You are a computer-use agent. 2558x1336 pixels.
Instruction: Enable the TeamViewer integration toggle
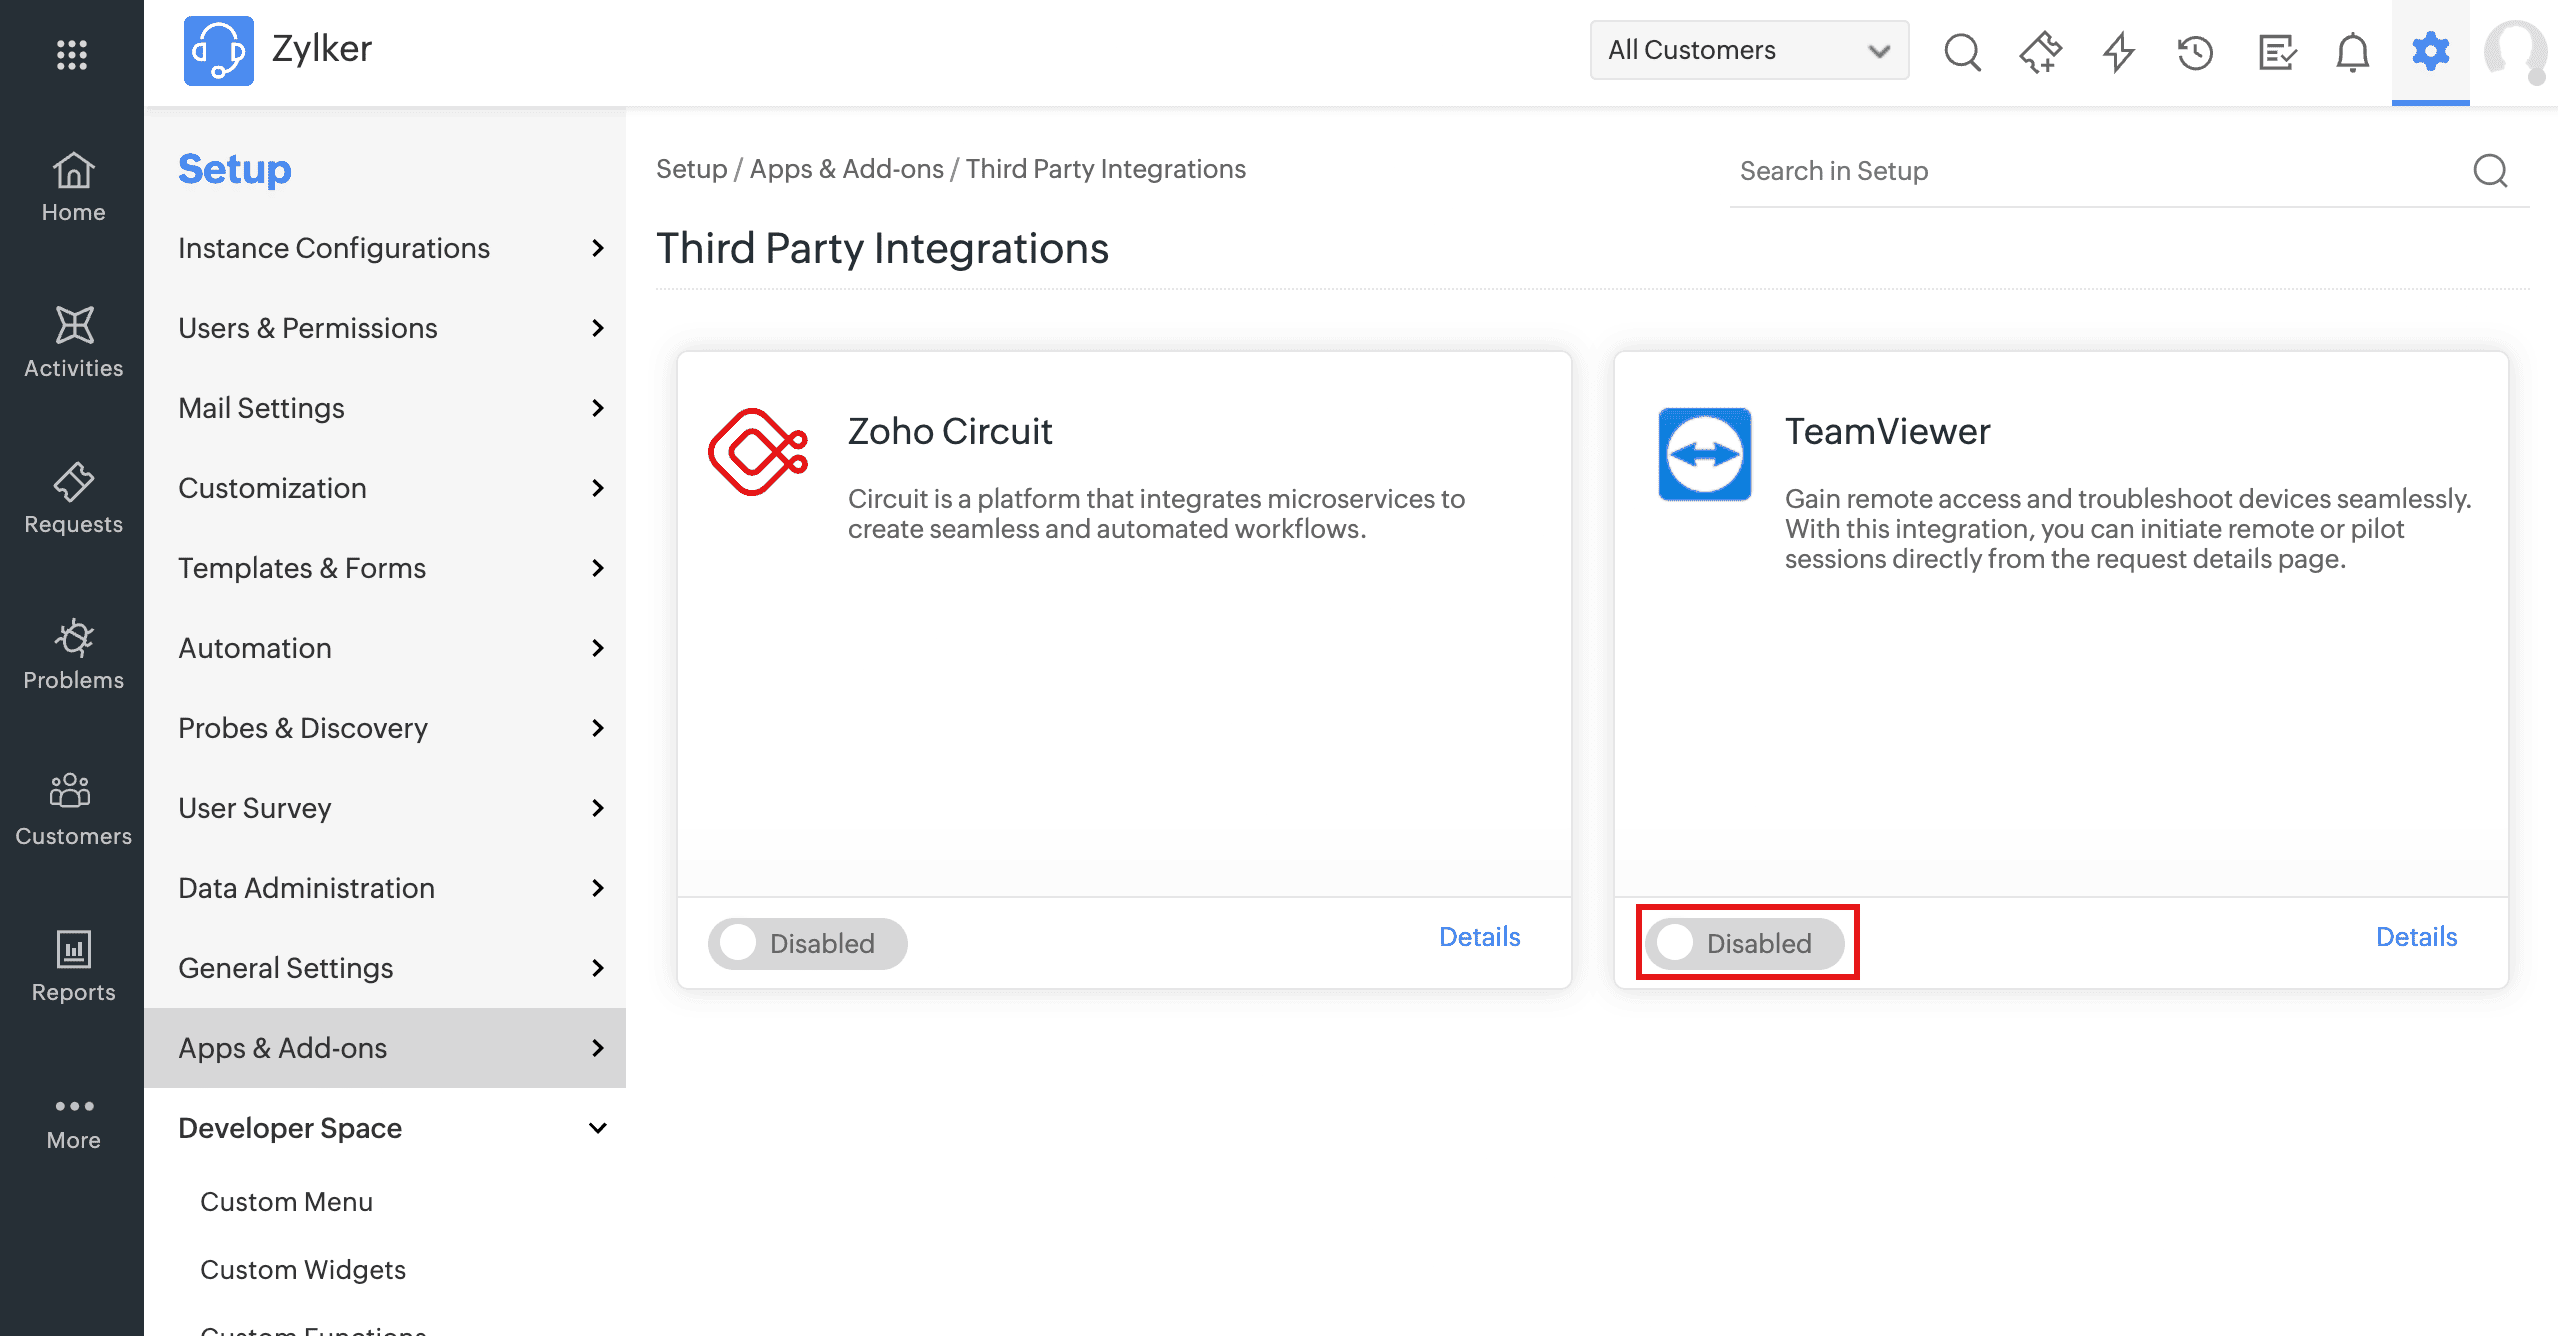pyautogui.click(x=1744, y=943)
